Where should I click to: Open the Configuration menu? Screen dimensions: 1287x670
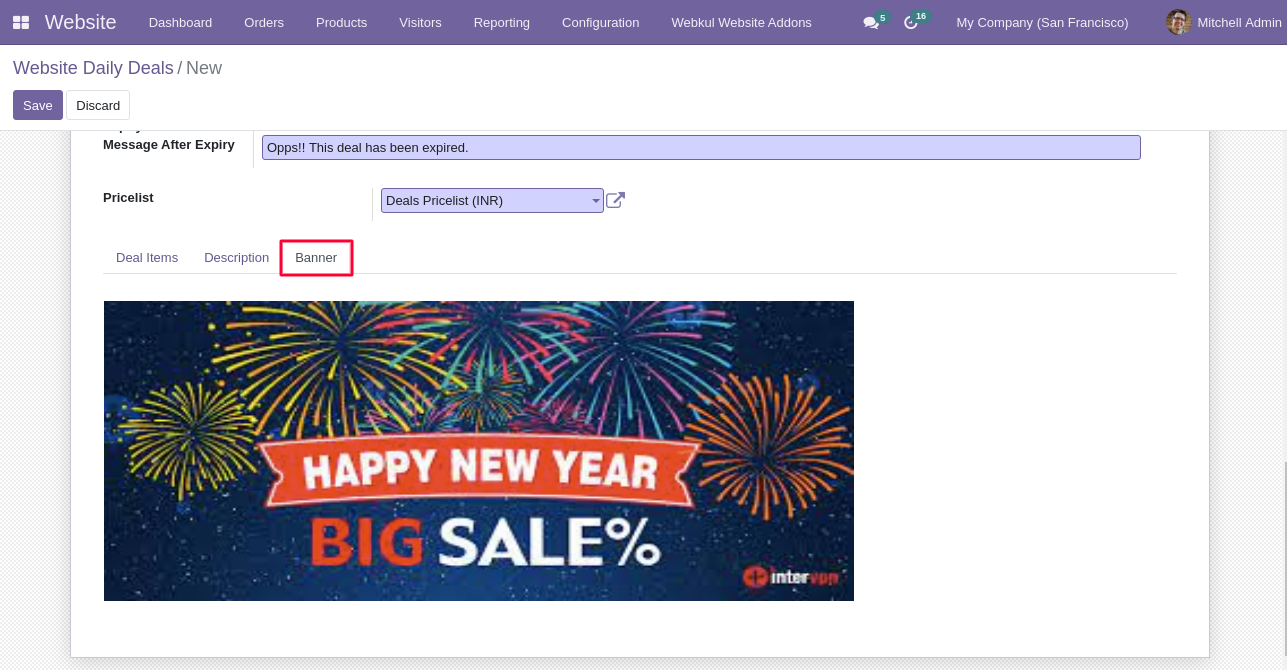point(601,22)
